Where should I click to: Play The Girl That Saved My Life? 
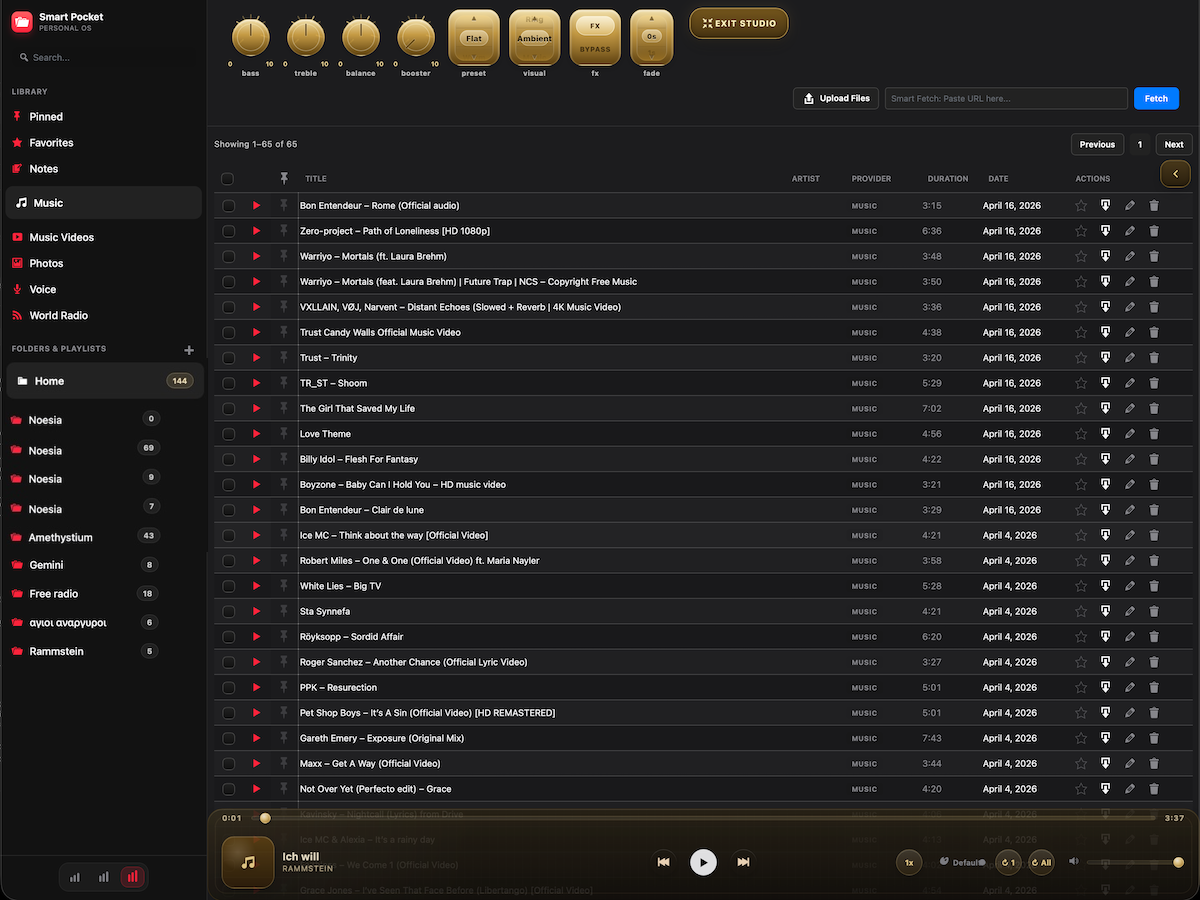click(x=257, y=408)
